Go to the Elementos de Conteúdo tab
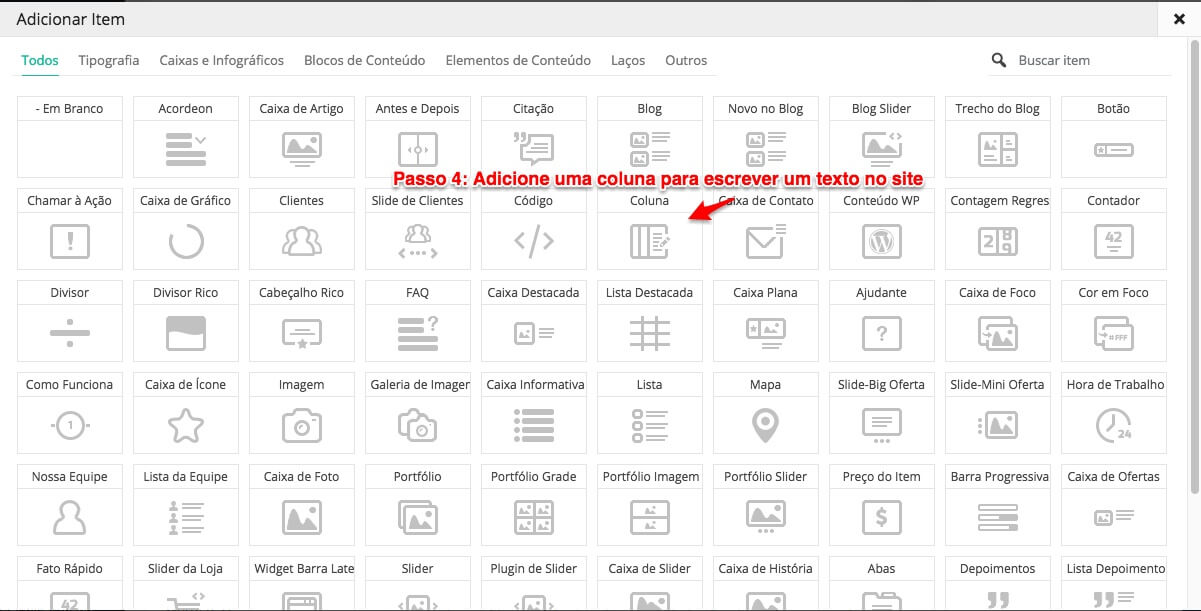This screenshot has width=1201, height=611. (x=518, y=60)
